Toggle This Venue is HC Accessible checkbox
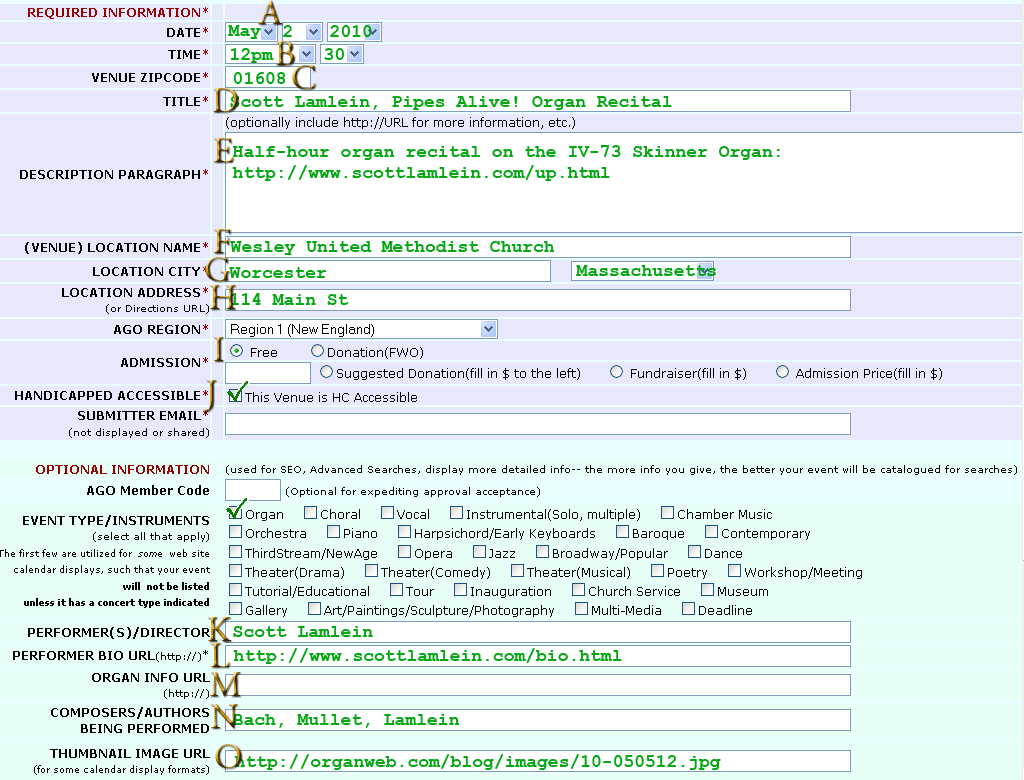Viewport: 1024px width, 780px height. pyautogui.click(x=235, y=396)
